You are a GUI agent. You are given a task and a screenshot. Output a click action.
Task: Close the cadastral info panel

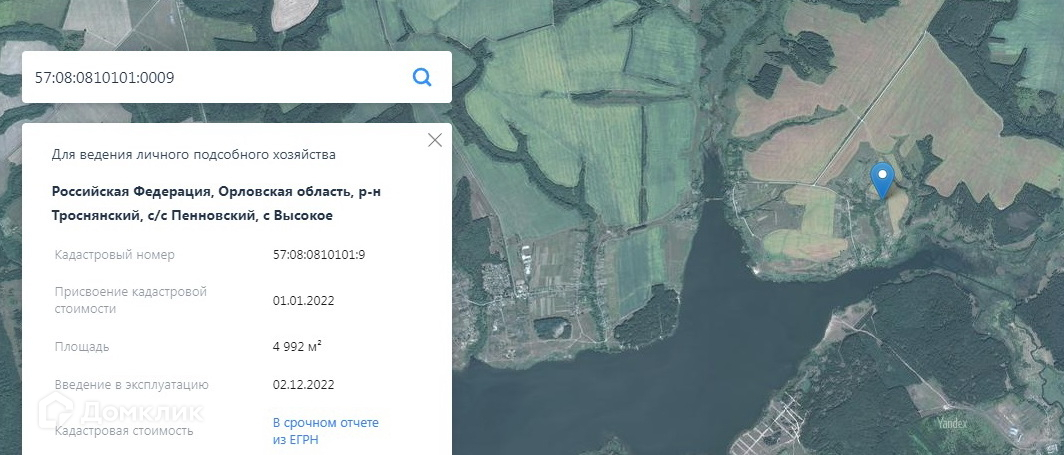(435, 140)
